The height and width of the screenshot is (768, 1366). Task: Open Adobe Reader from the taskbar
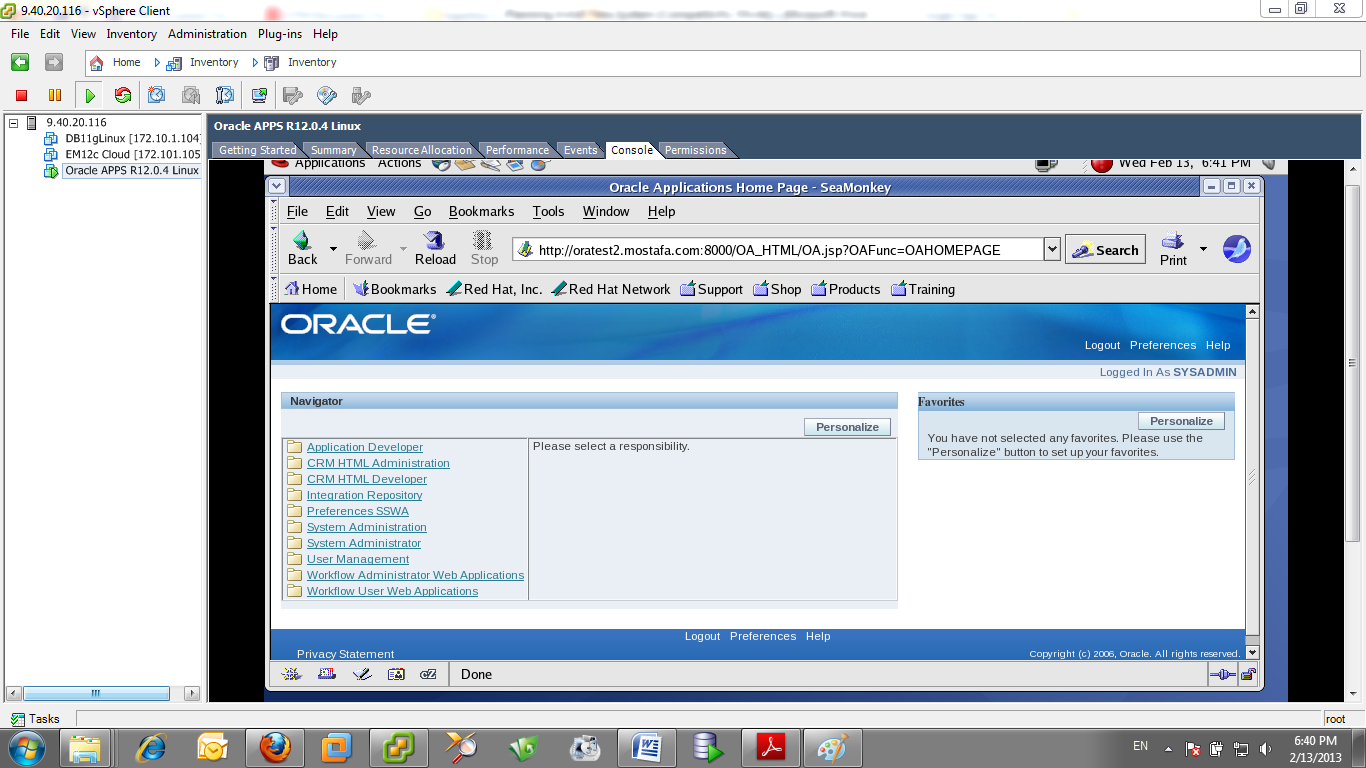770,747
